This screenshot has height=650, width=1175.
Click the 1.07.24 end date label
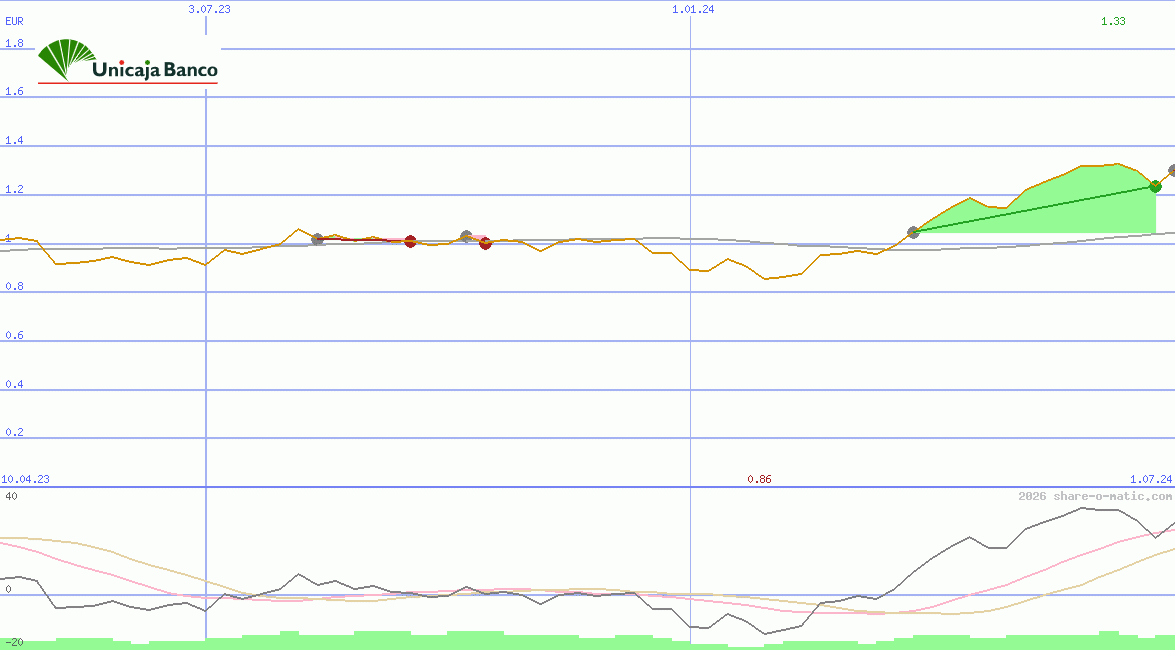click(1149, 479)
